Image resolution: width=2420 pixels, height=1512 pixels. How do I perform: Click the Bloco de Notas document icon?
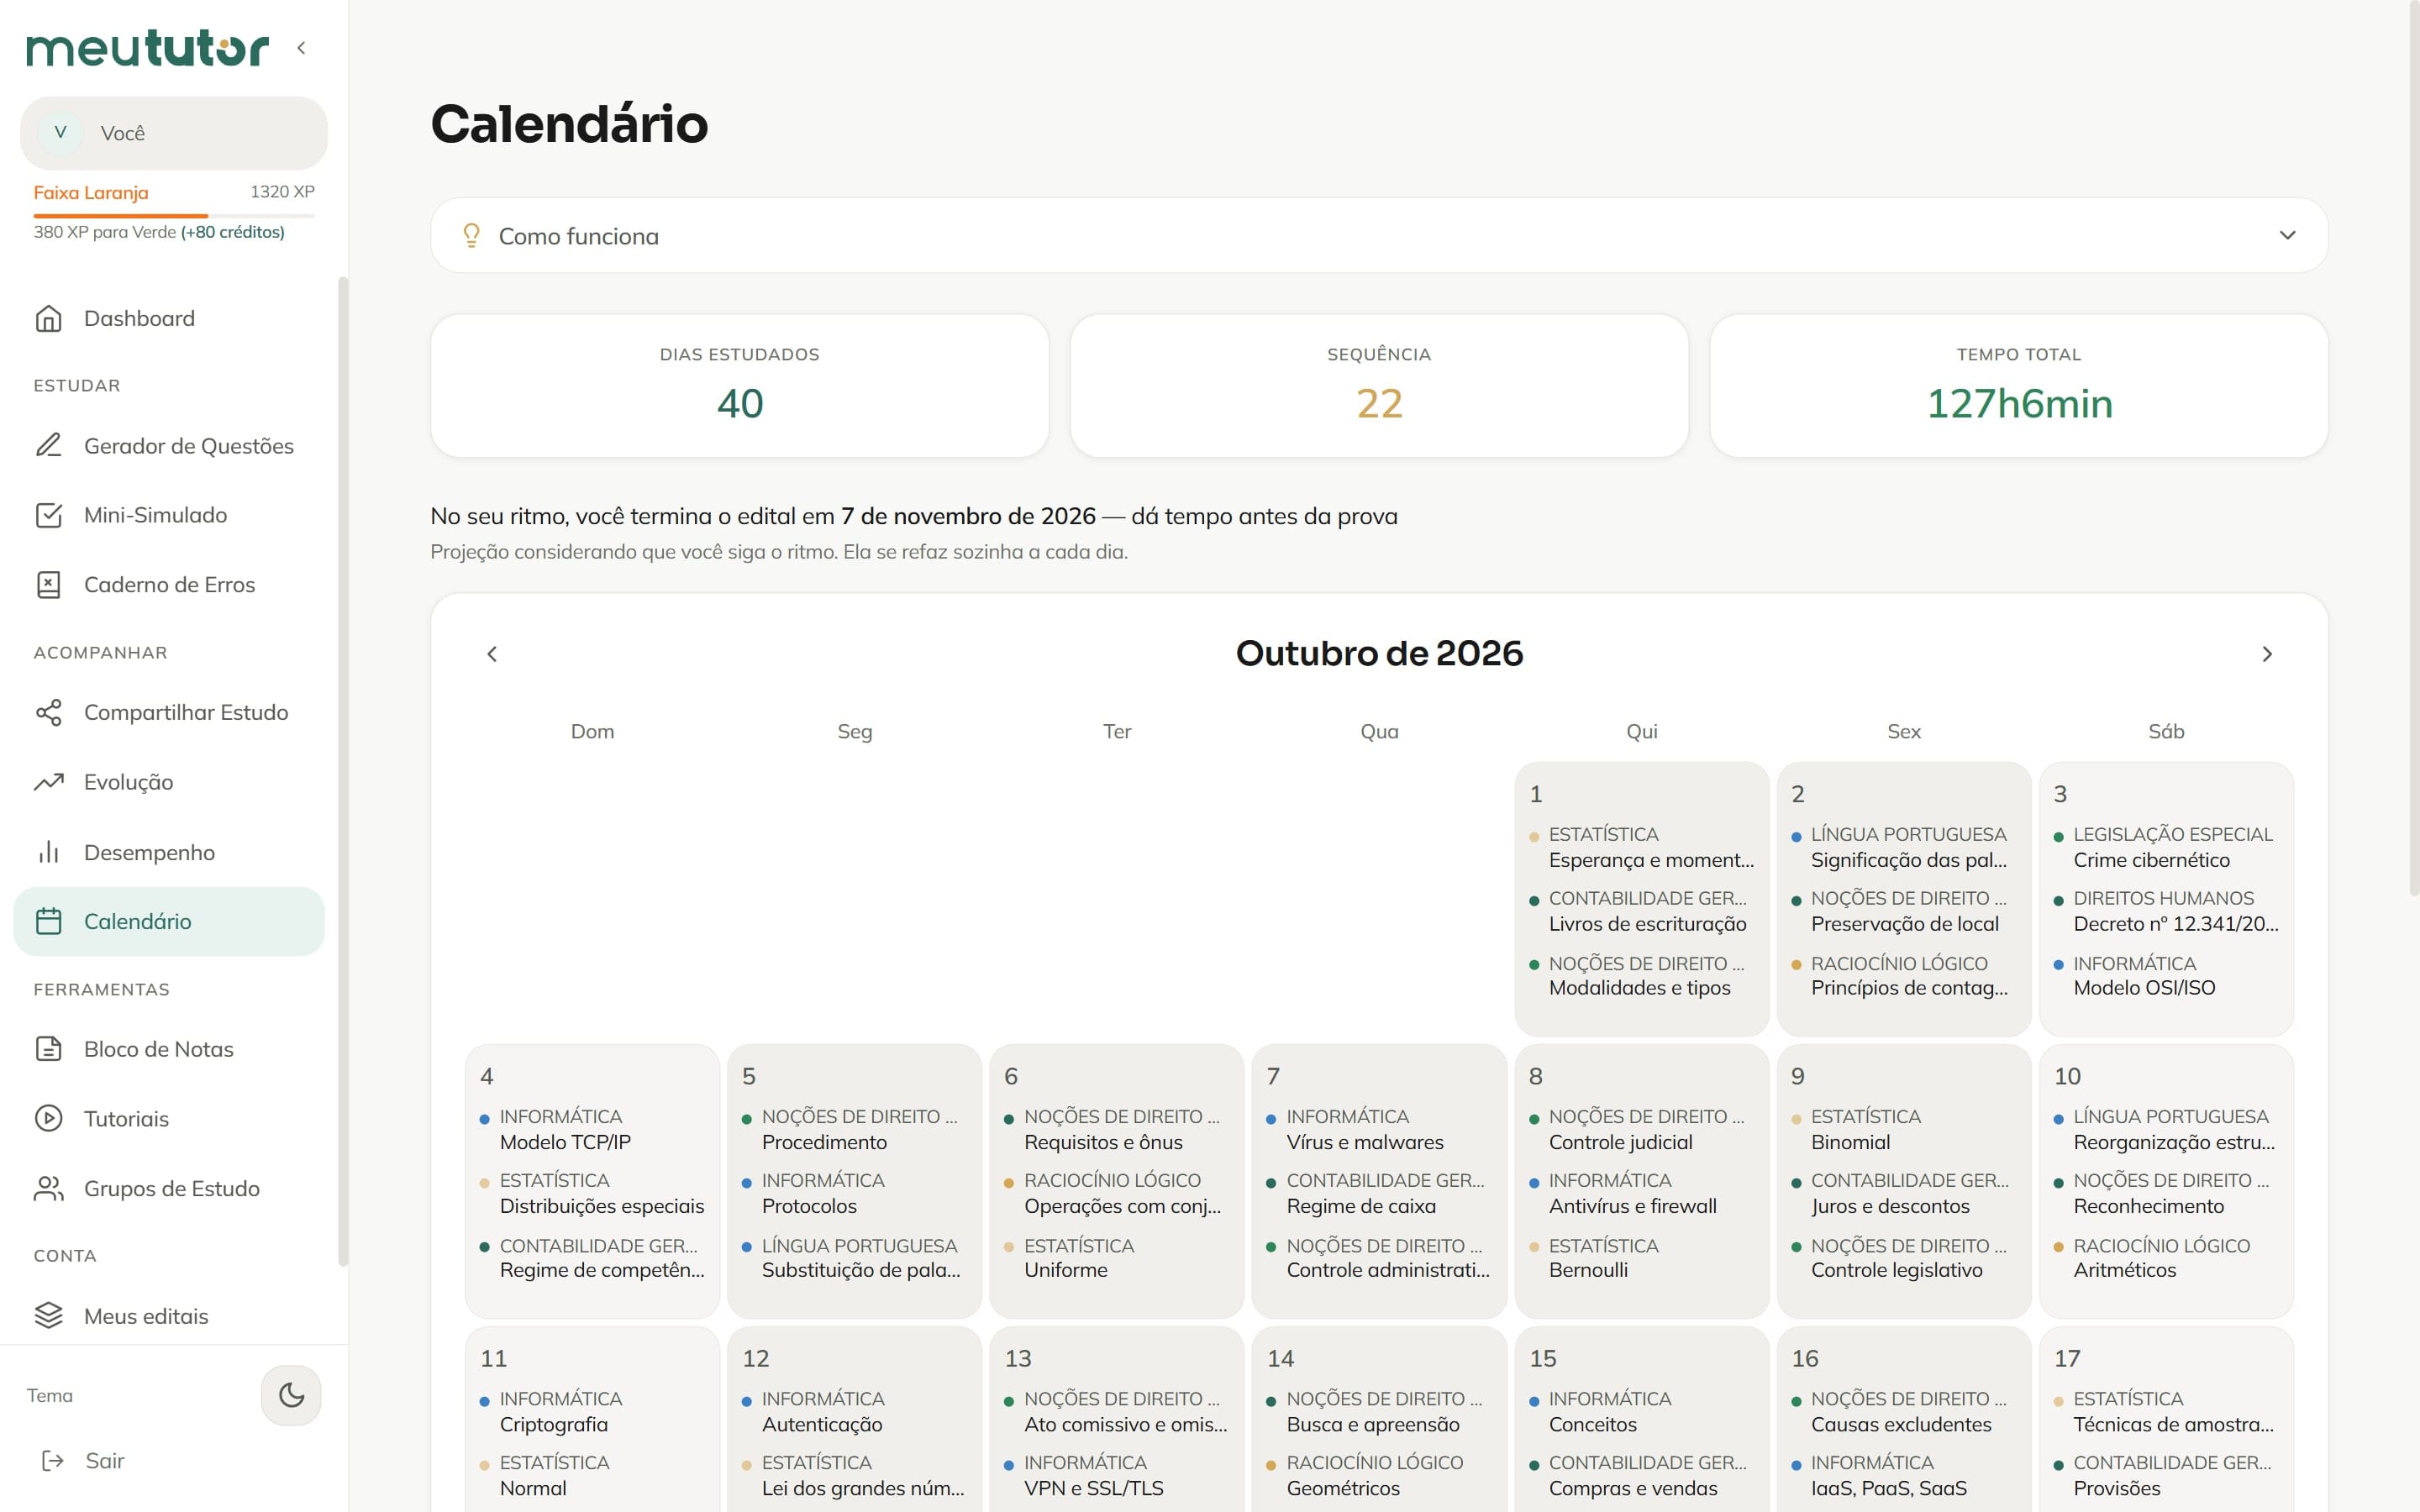point(48,1049)
